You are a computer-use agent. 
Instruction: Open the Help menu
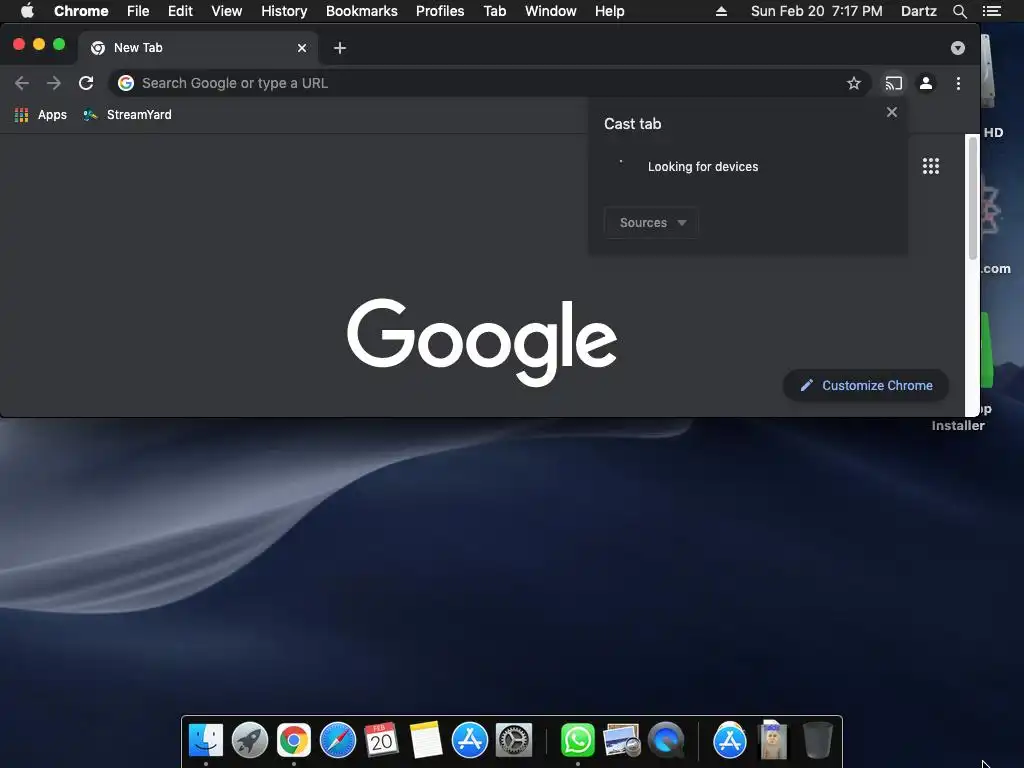point(609,11)
